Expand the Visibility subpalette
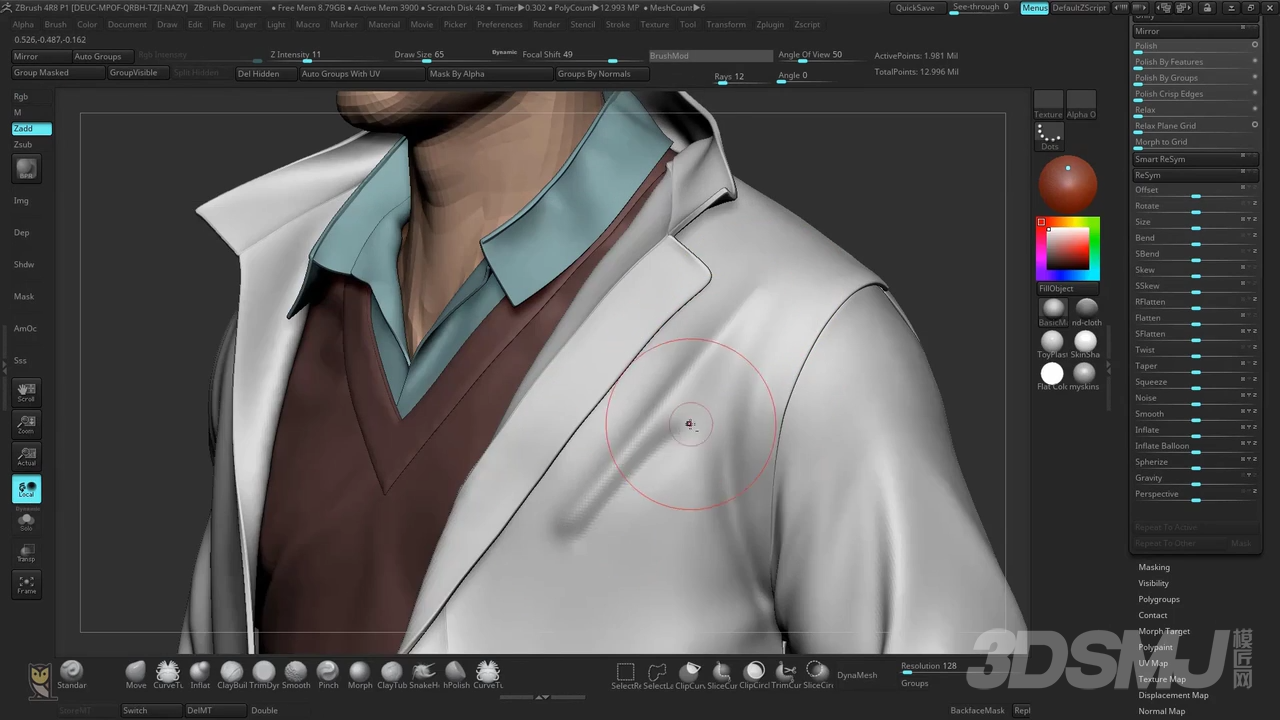1280x720 pixels. 1153,583
